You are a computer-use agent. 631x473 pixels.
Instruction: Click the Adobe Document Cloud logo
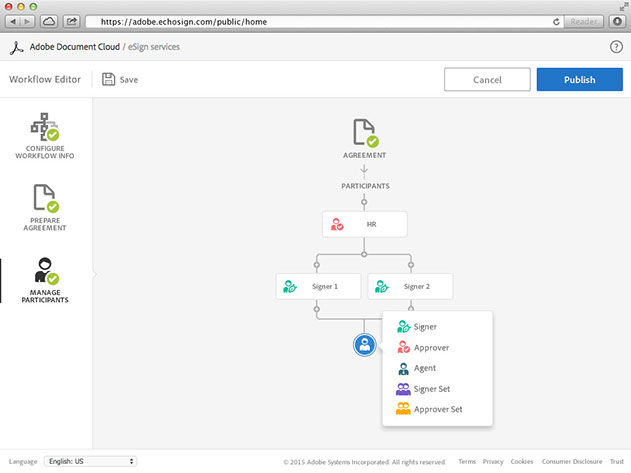pos(15,47)
